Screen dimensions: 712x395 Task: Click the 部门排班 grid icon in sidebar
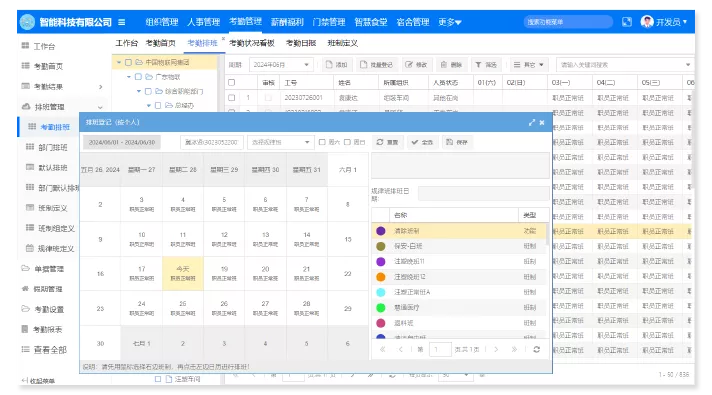(x=30, y=147)
